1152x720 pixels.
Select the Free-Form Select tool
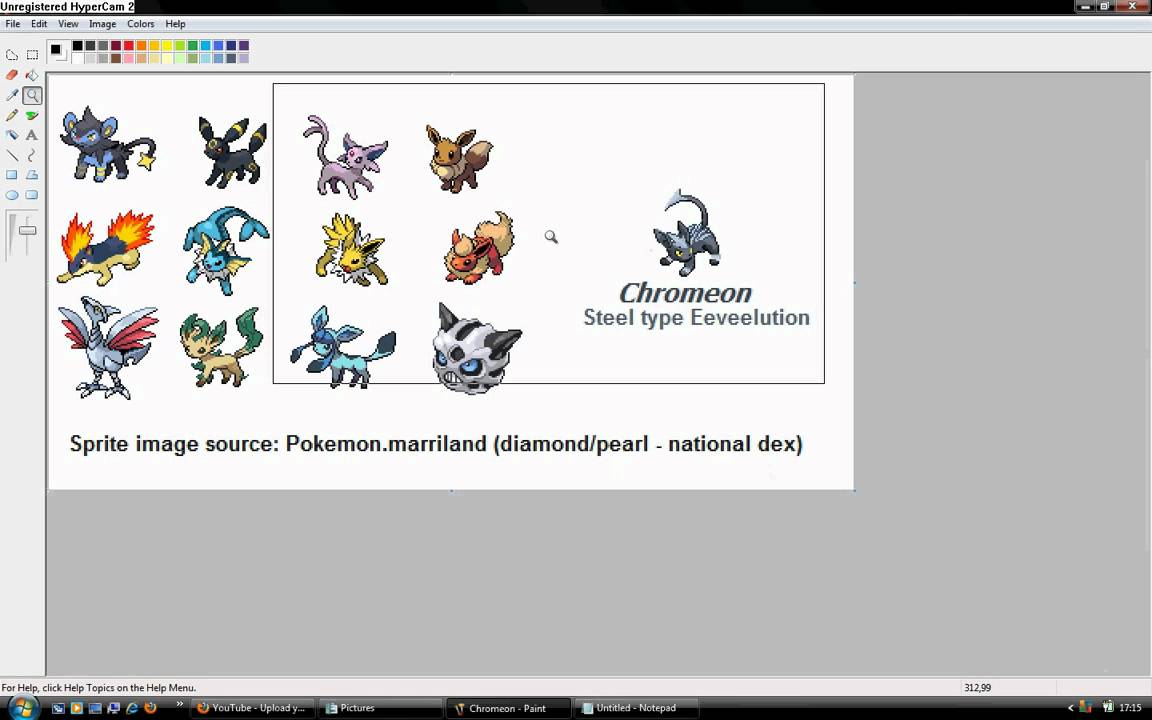[12, 54]
